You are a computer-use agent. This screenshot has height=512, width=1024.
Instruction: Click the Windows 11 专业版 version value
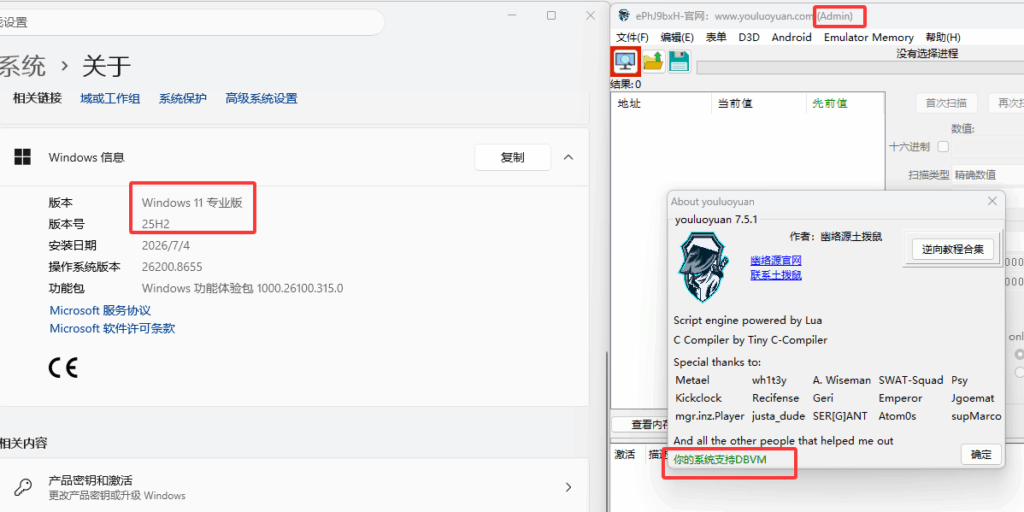click(x=192, y=202)
